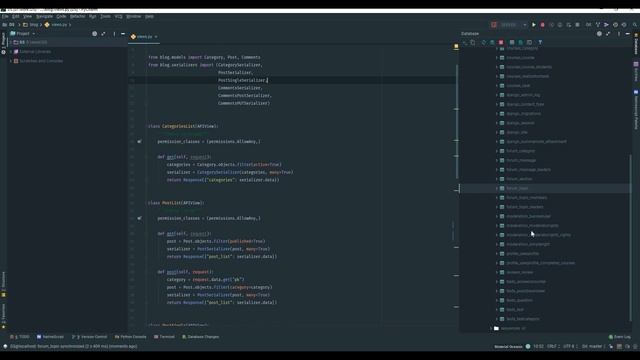This screenshot has height=360, width=640.
Task: Select the views.py editor tab
Action: tap(144, 37)
